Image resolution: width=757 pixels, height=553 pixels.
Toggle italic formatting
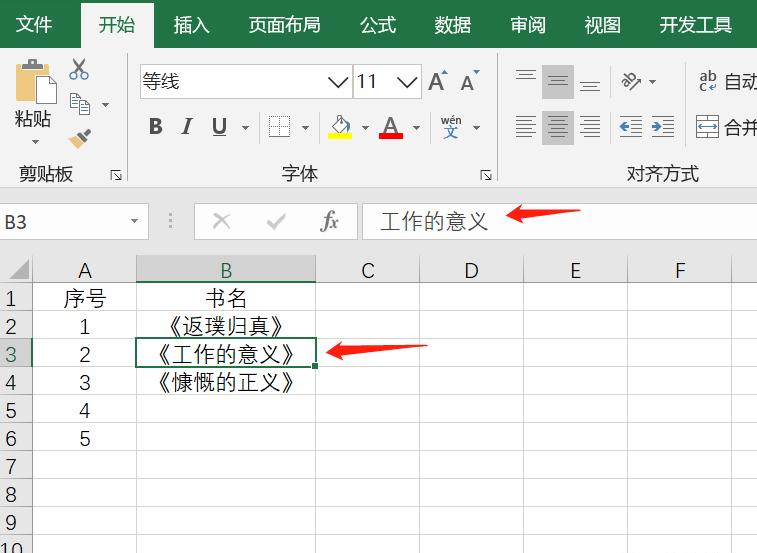(x=187, y=127)
